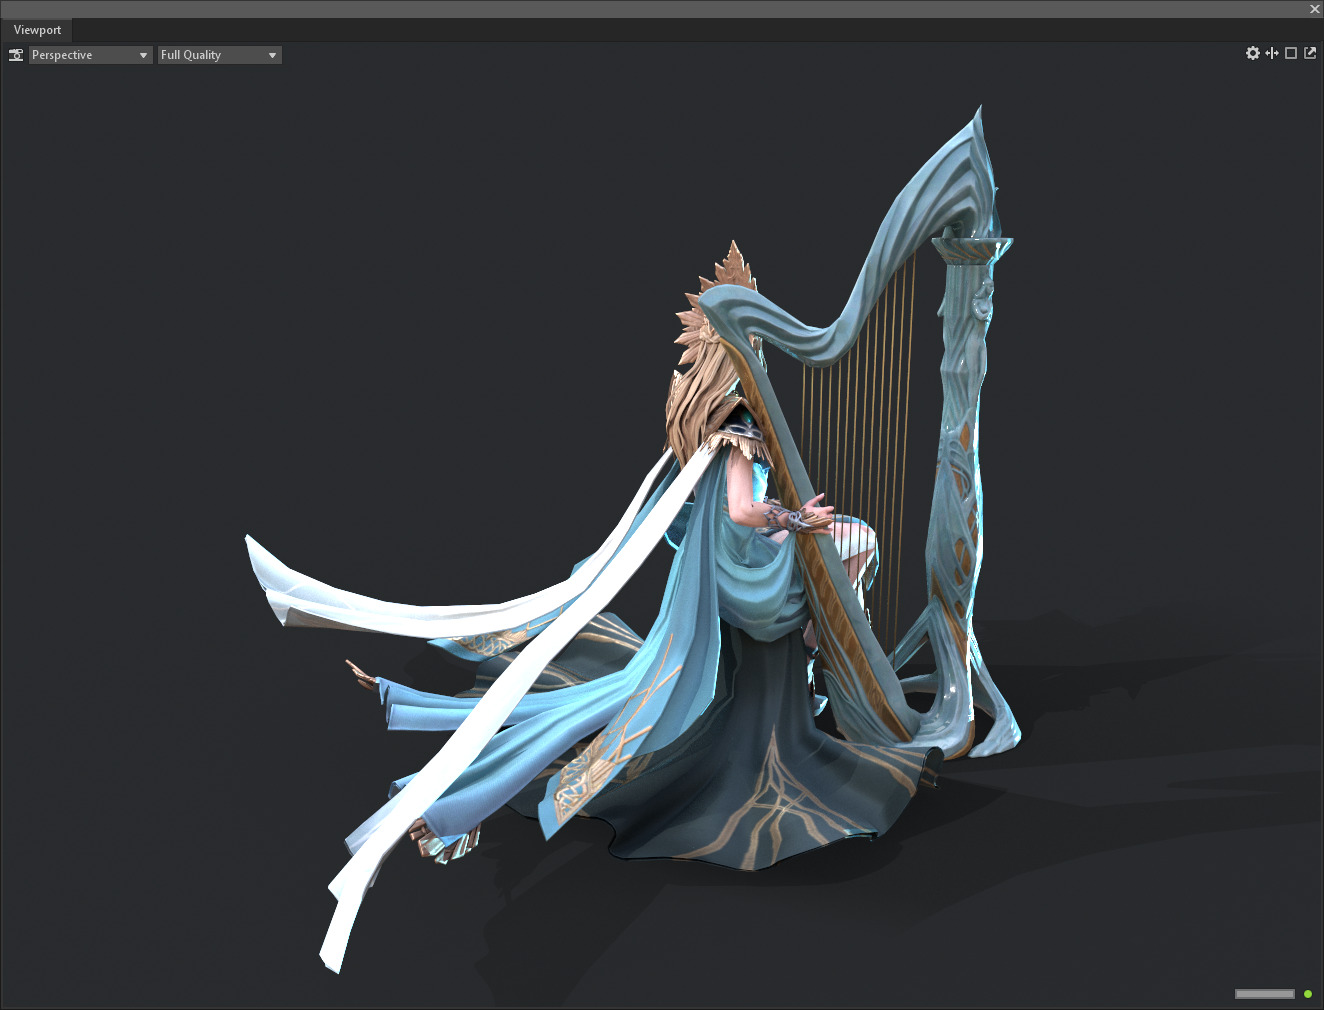This screenshot has height=1010, width=1324.
Task: Click the pop-out viewport arrow icon
Action: click(x=1310, y=53)
